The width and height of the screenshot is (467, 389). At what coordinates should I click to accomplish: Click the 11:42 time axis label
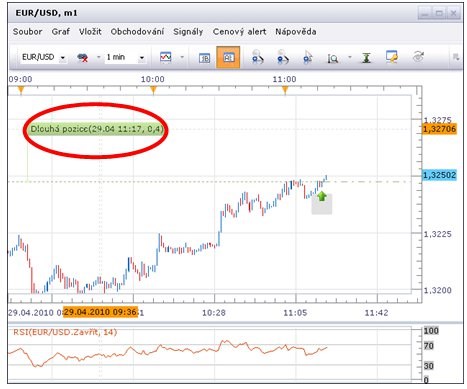coord(376,313)
